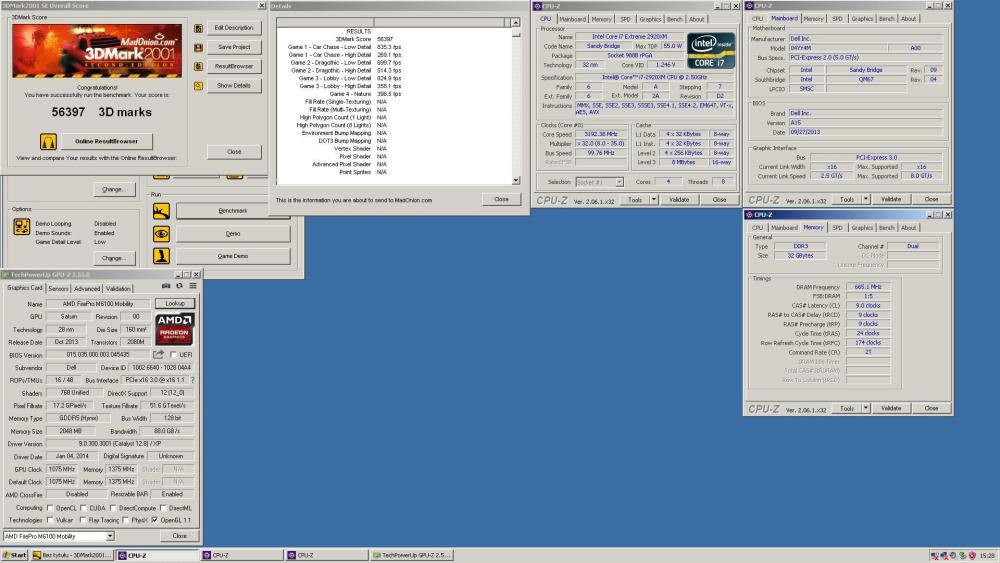Click the Demo eye icon
Viewport: 1000px width, 563px height.
[x=161, y=233]
